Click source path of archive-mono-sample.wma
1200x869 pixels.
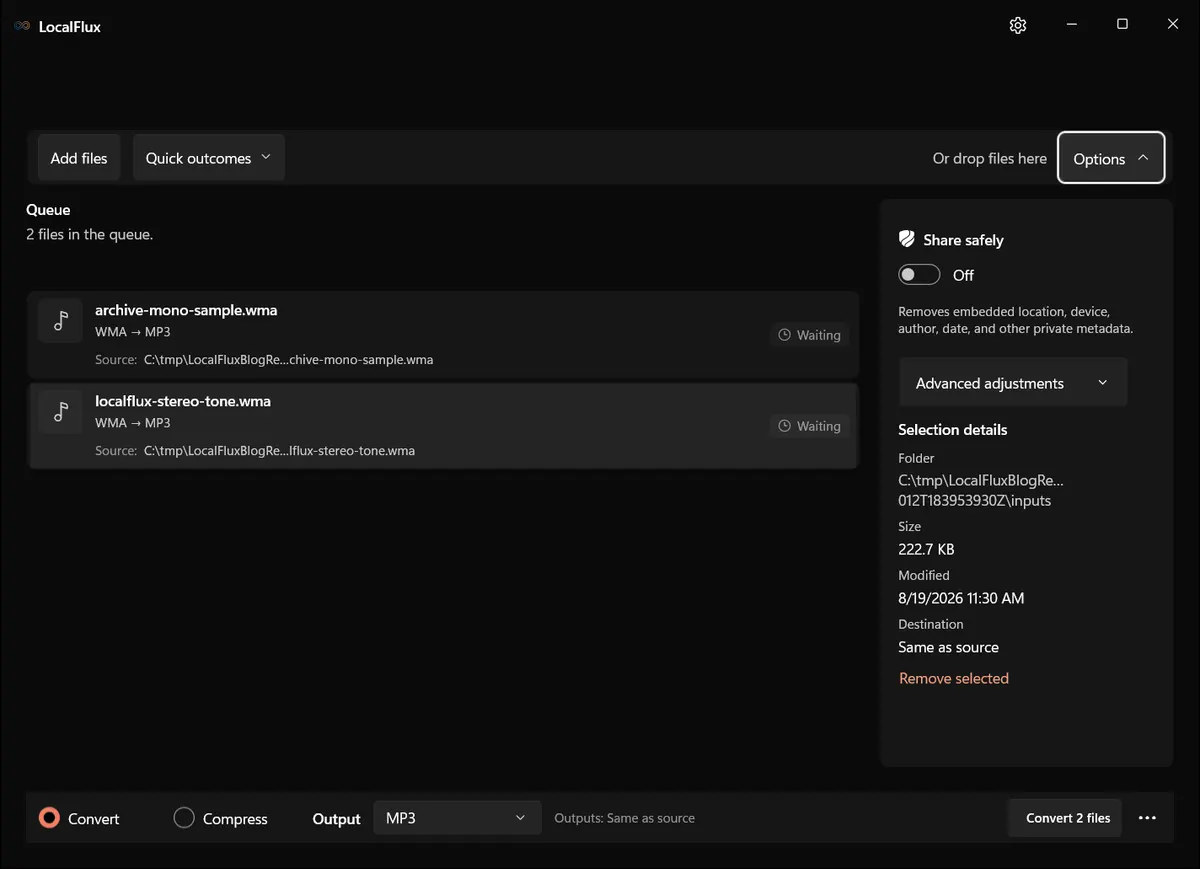(288, 360)
